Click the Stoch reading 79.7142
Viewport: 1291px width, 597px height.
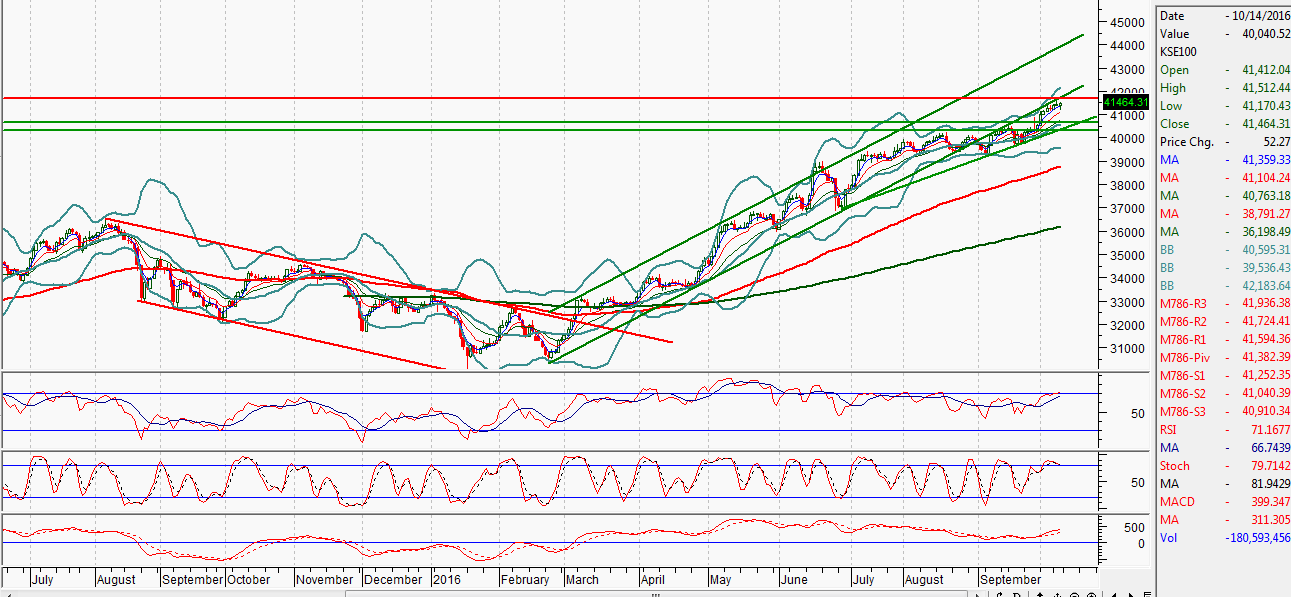1268,466
